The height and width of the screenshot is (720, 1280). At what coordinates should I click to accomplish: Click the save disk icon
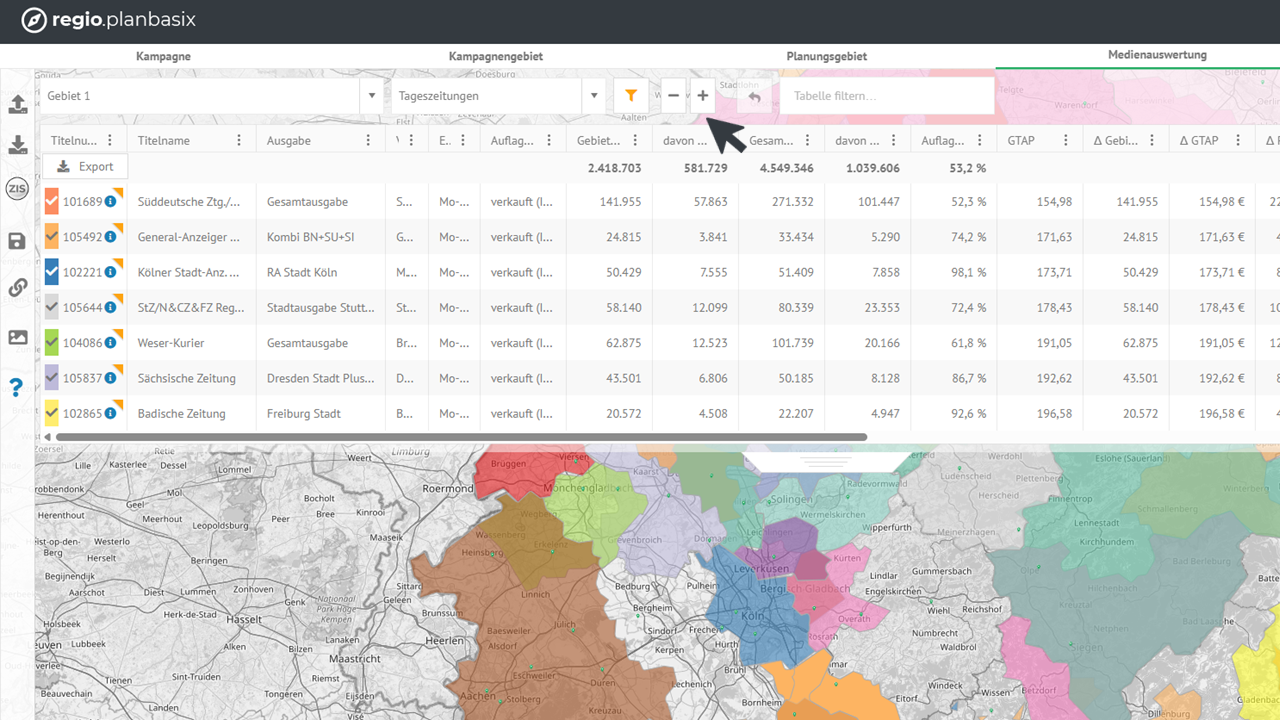(x=17, y=241)
